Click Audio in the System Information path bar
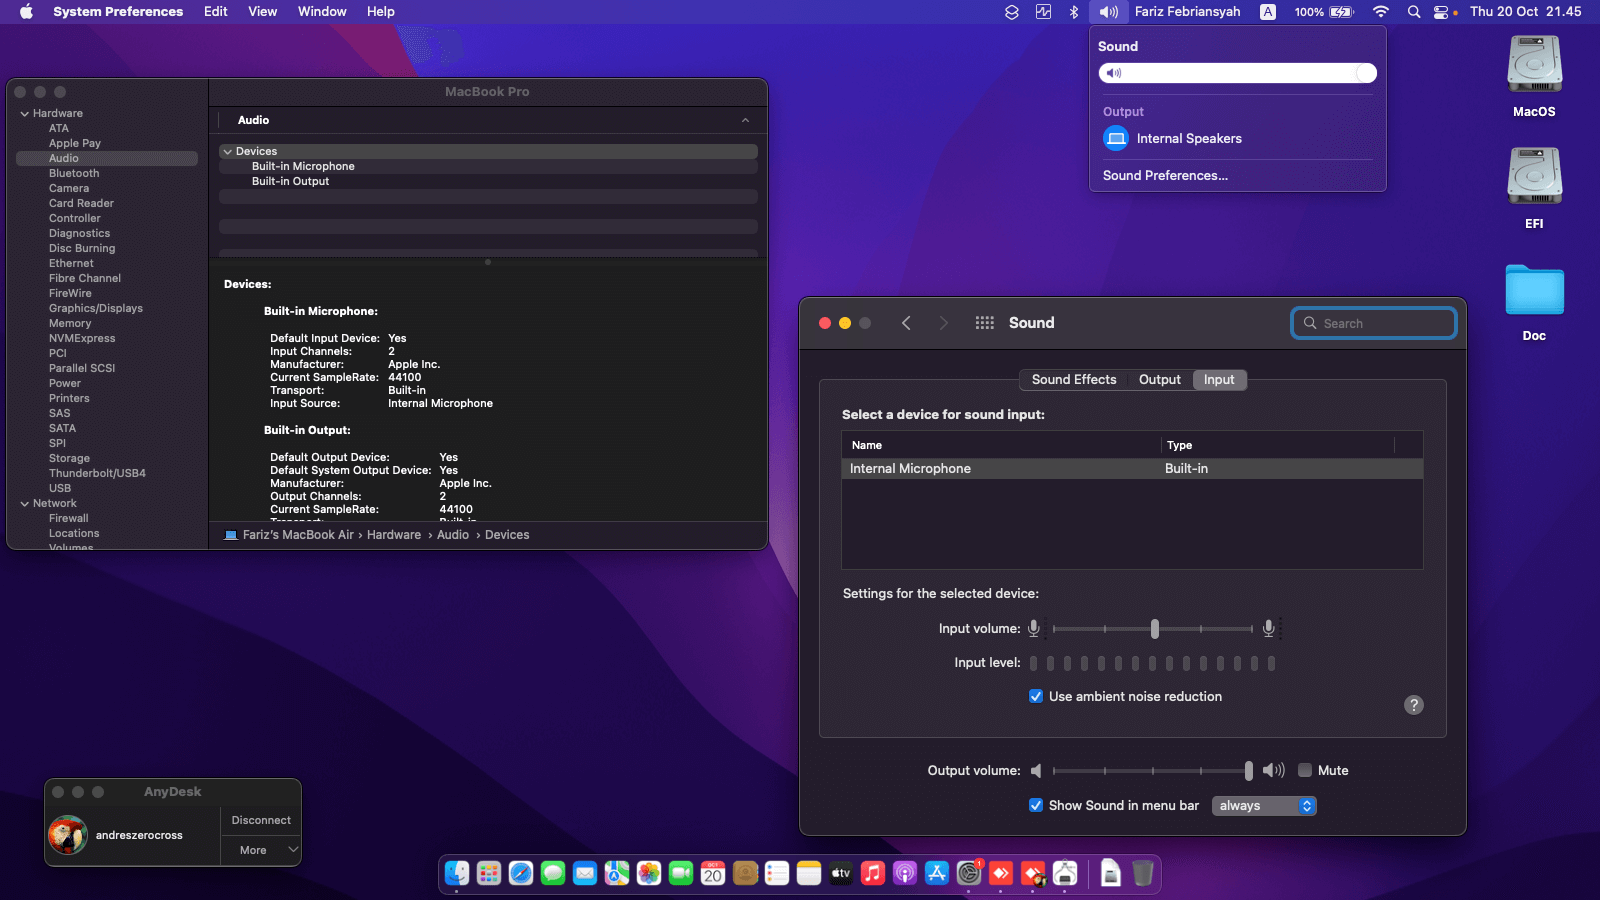This screenshot has width=1600, height=900. (453, 535)
